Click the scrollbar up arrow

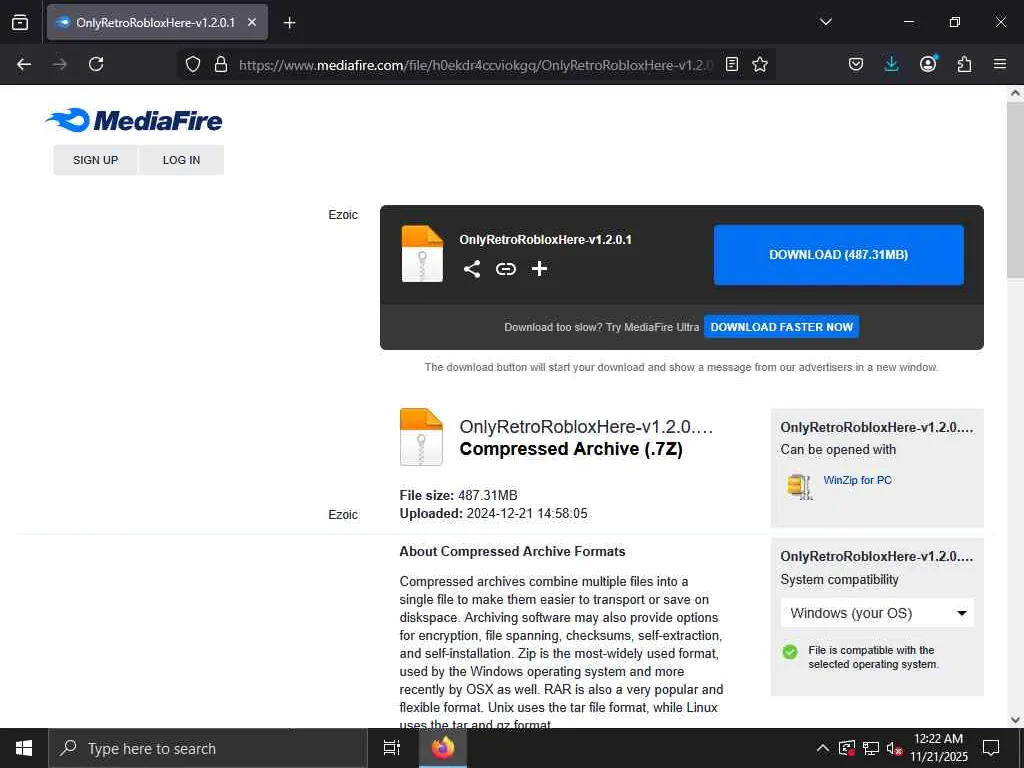(x=1015, y=93)
